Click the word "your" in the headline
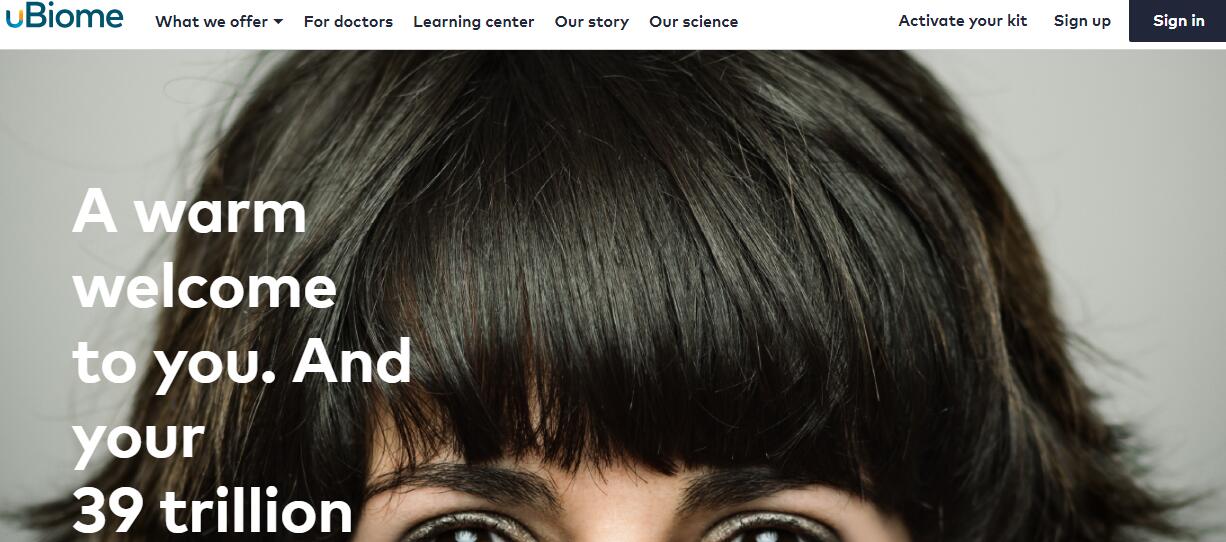The width and height of the screenshot is (1226, 542). 138,440
